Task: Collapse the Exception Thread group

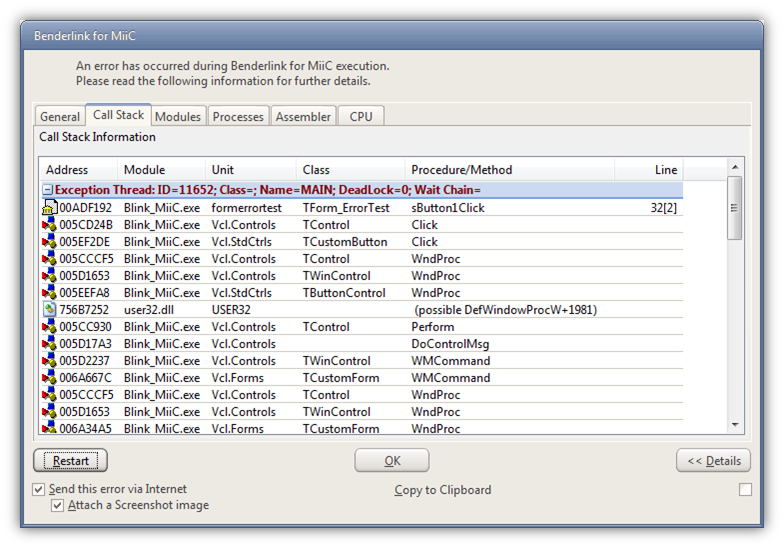Action: point(47,190)
